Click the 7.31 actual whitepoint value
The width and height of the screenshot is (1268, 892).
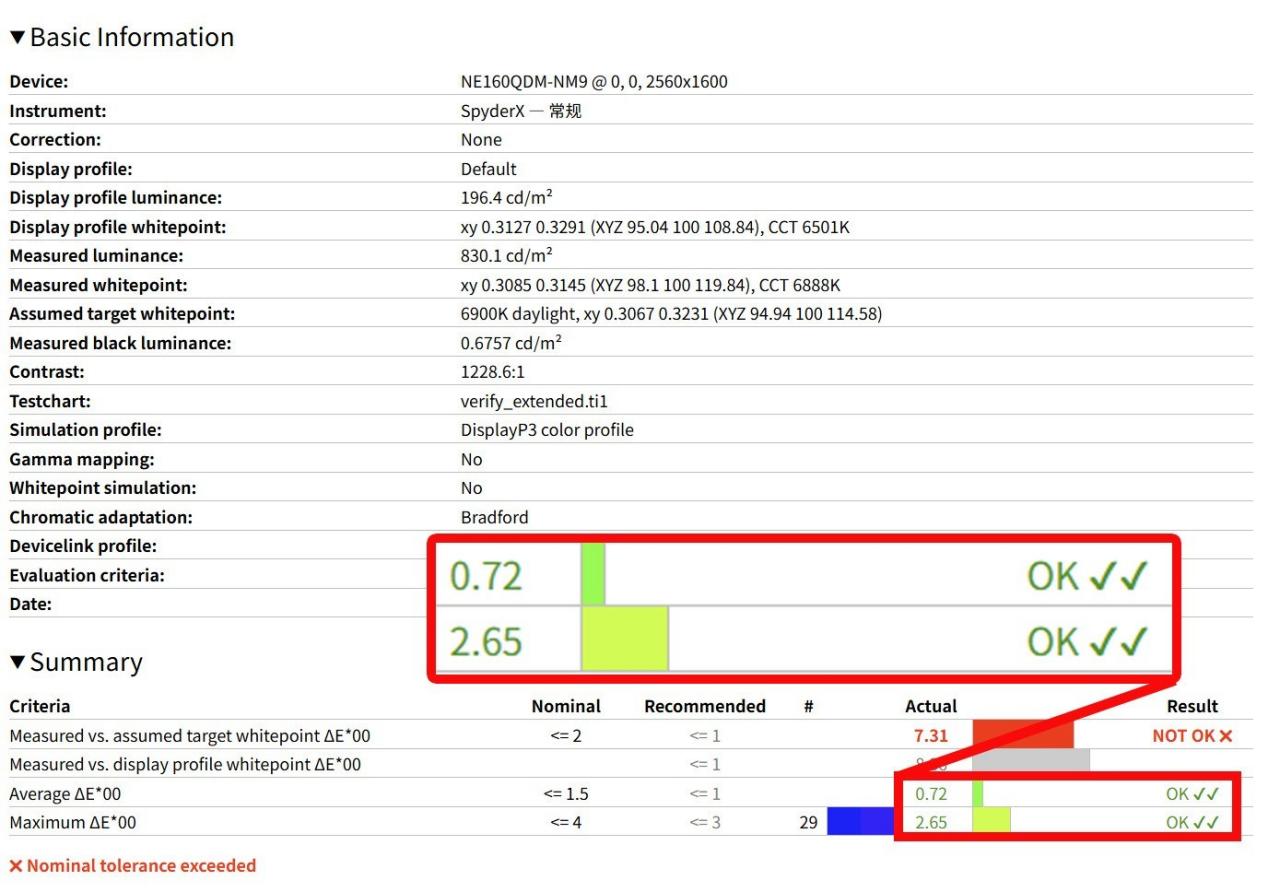(930, 735)
